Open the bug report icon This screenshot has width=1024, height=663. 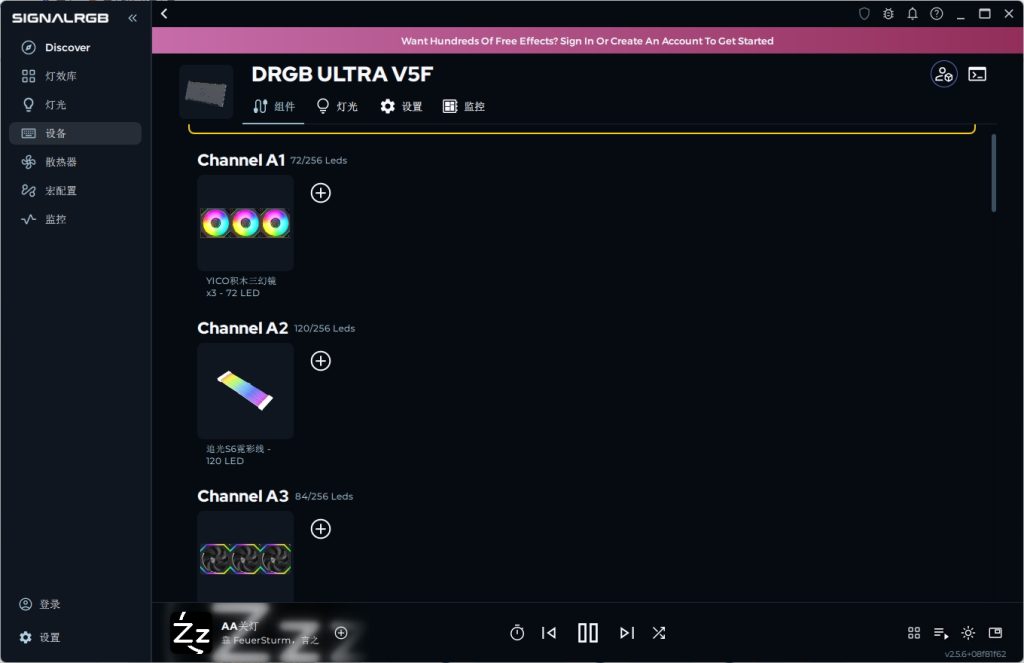click(888, 14)
